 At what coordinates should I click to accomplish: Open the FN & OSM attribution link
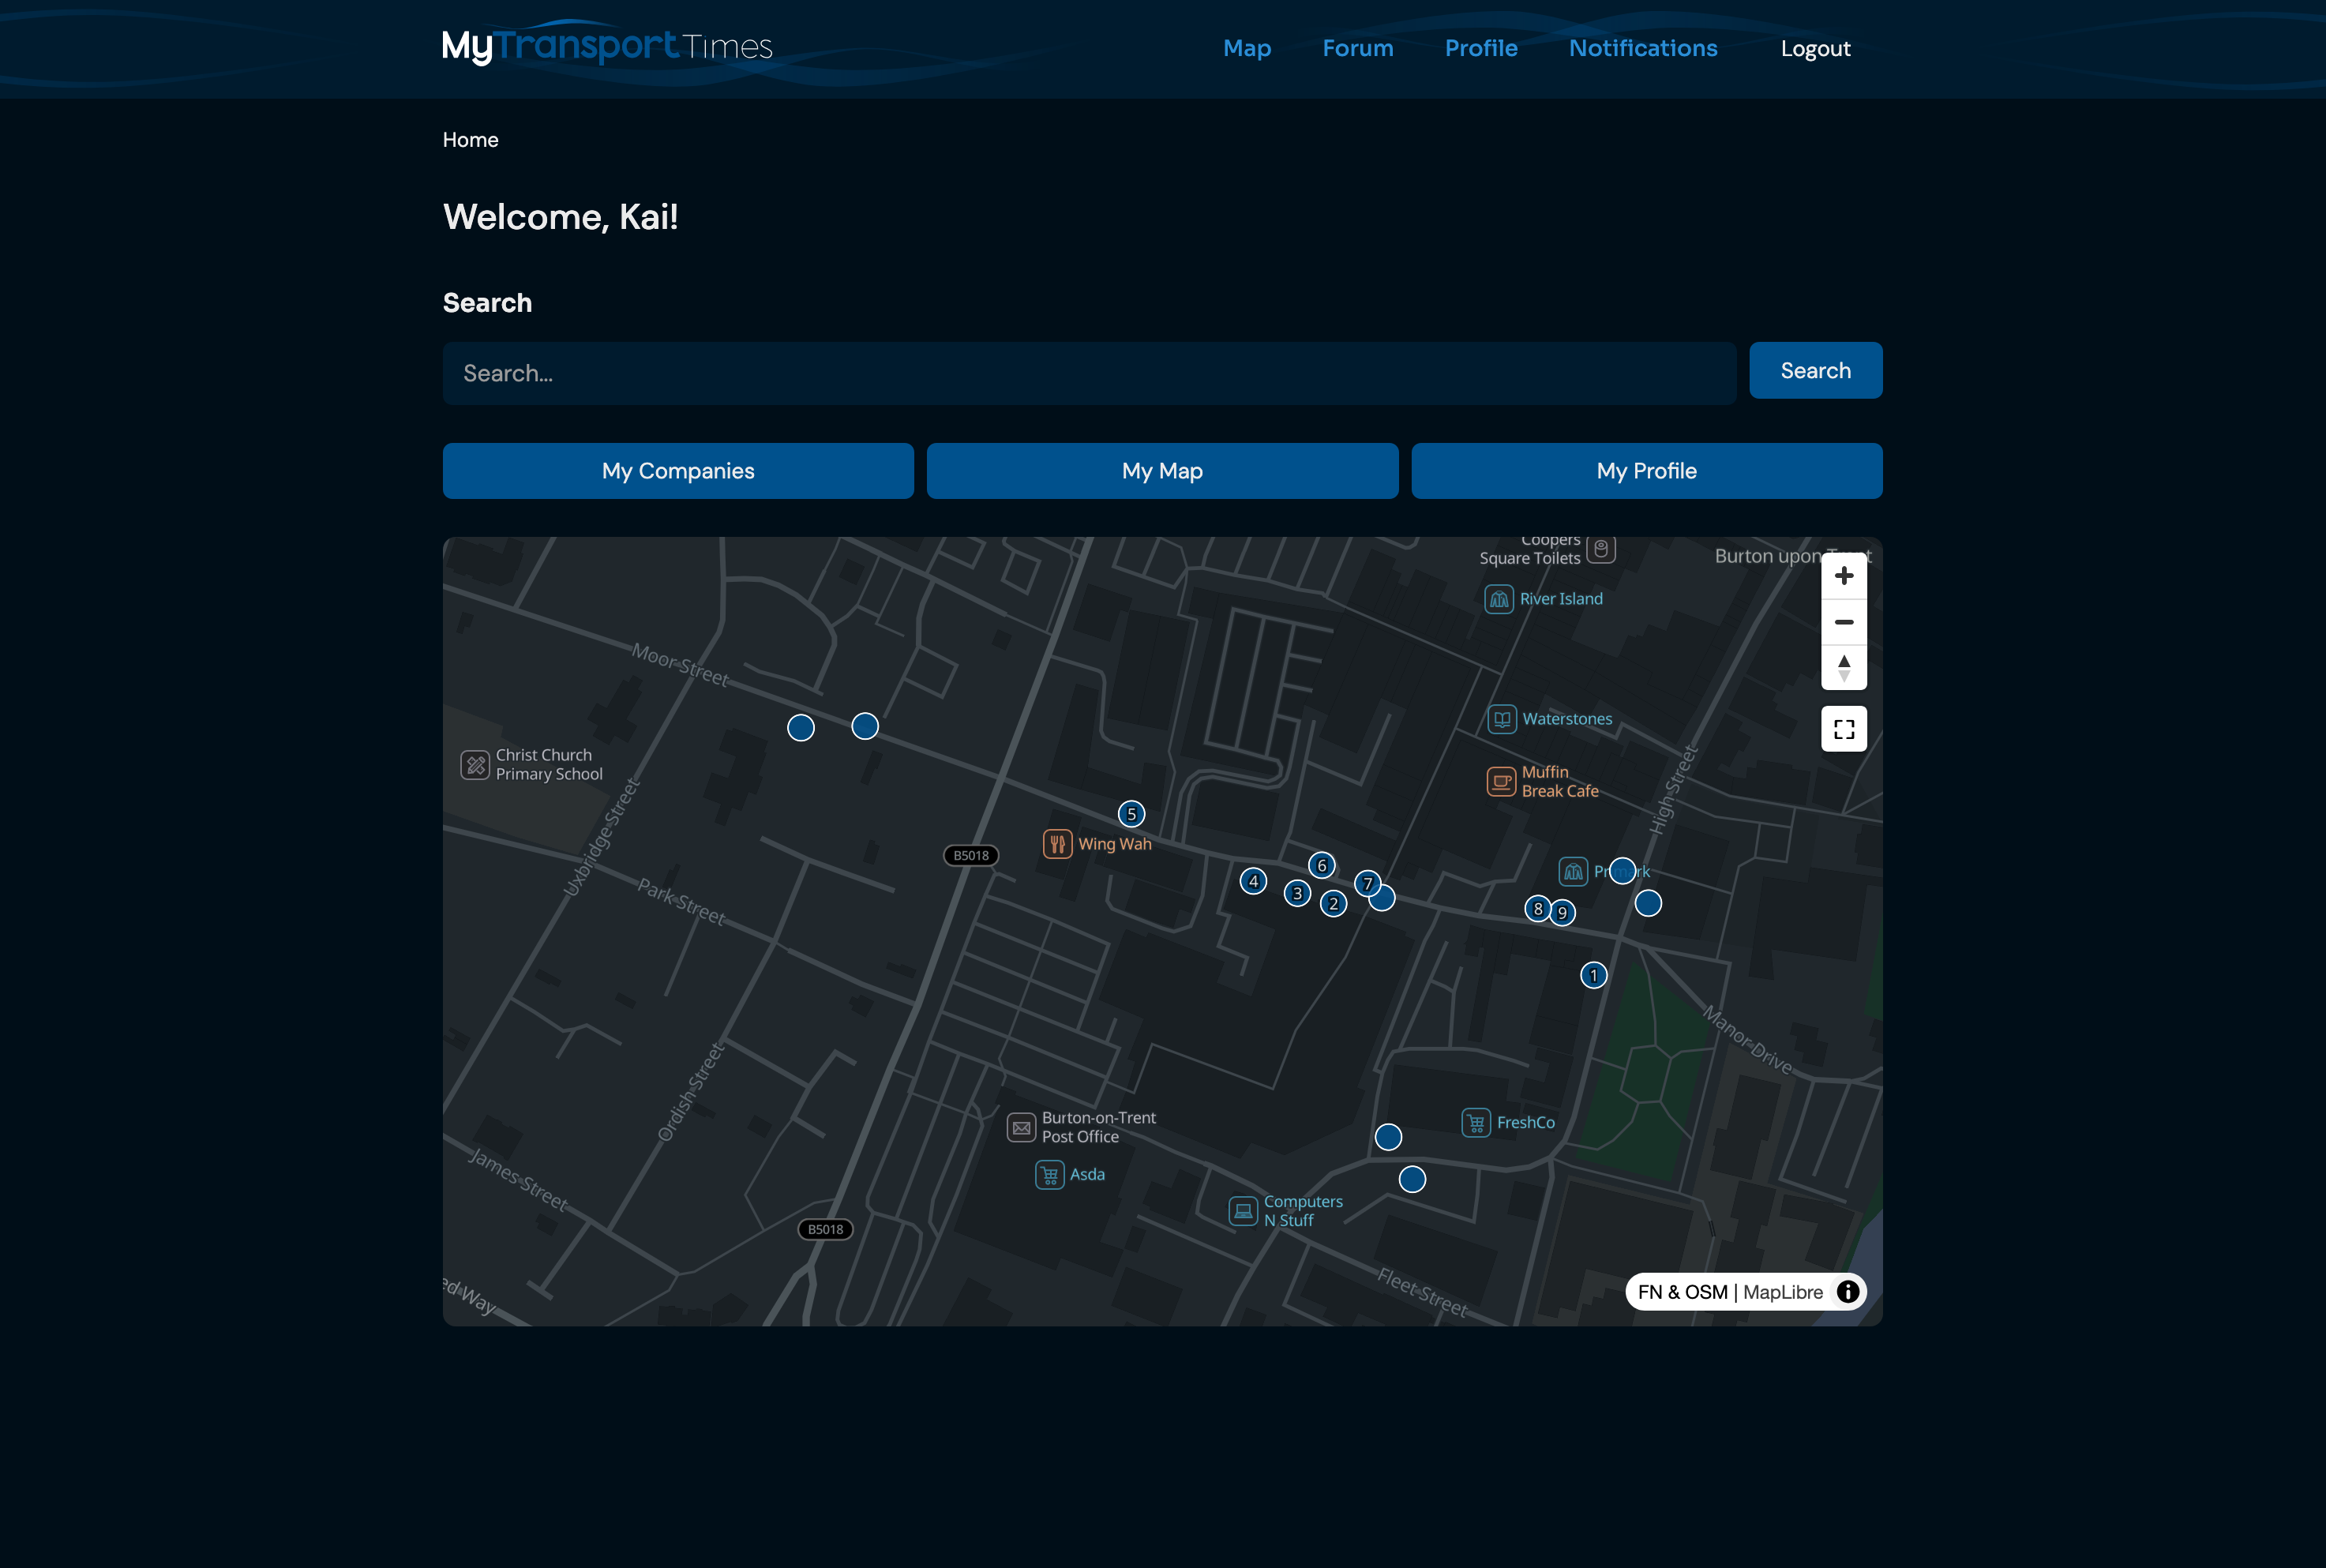[1683, 1292]
